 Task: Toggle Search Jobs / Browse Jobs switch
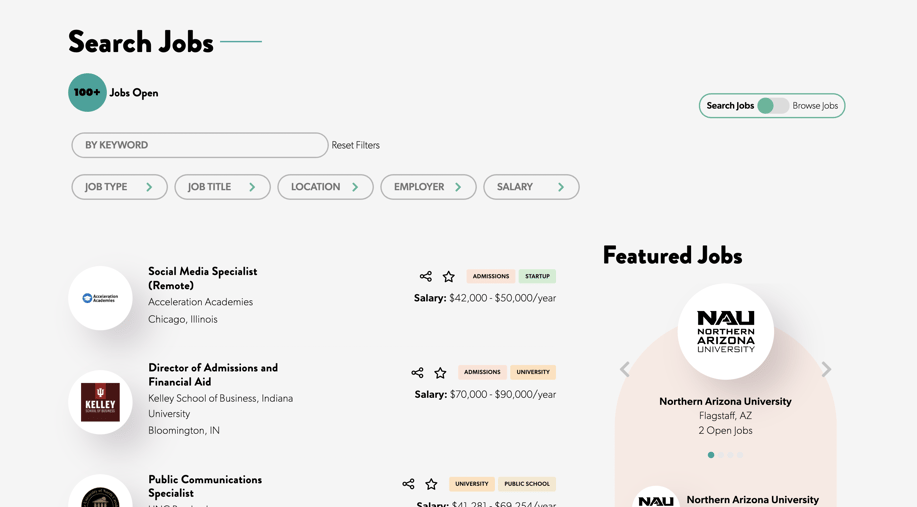click(x=772, y=106)
